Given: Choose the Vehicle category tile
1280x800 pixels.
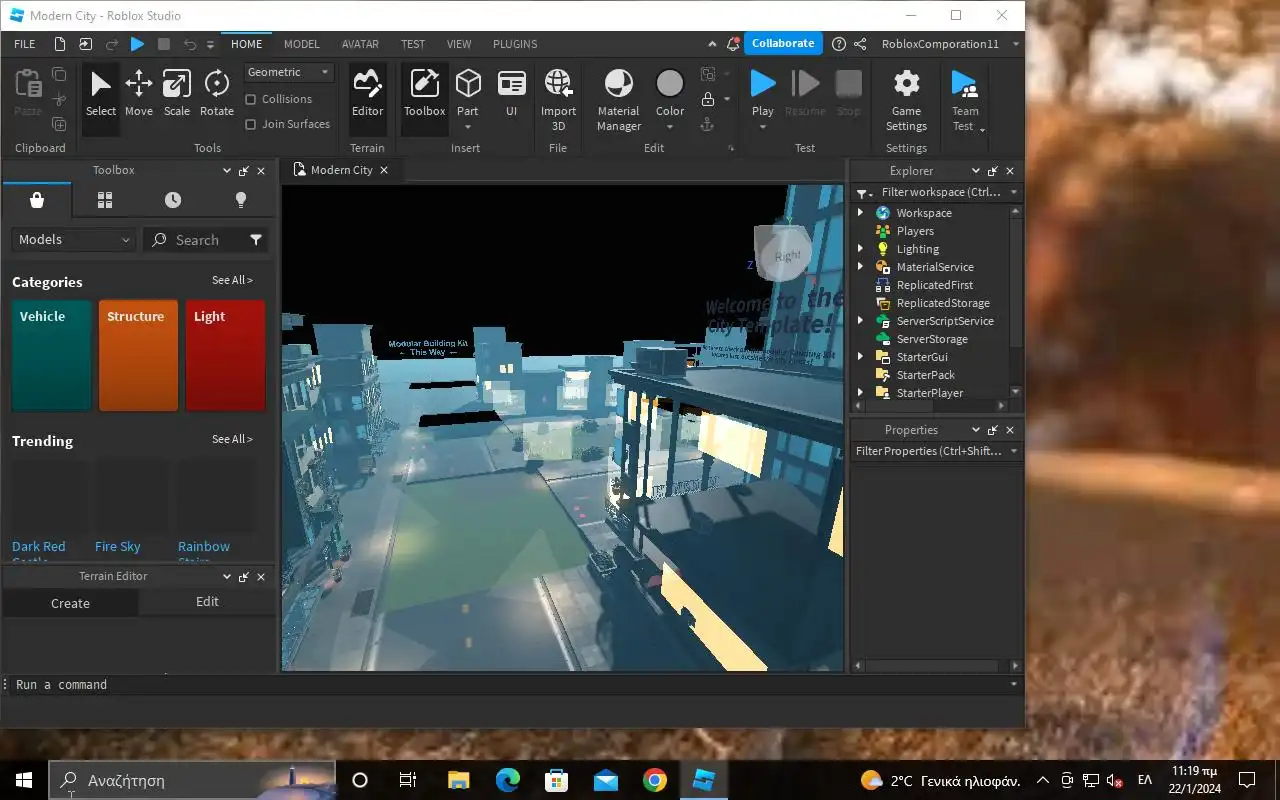Looking at the screenshot, I should (x=51, y=355).
